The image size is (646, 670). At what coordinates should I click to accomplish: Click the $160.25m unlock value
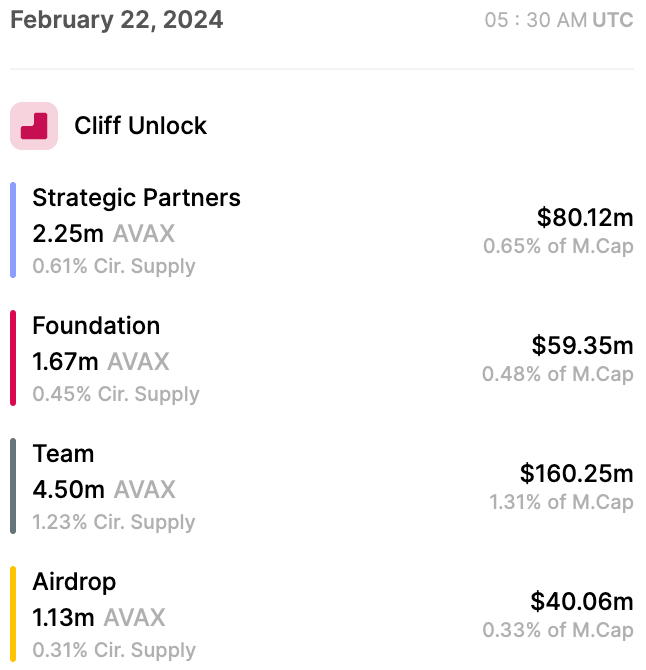tap(577, 473)
